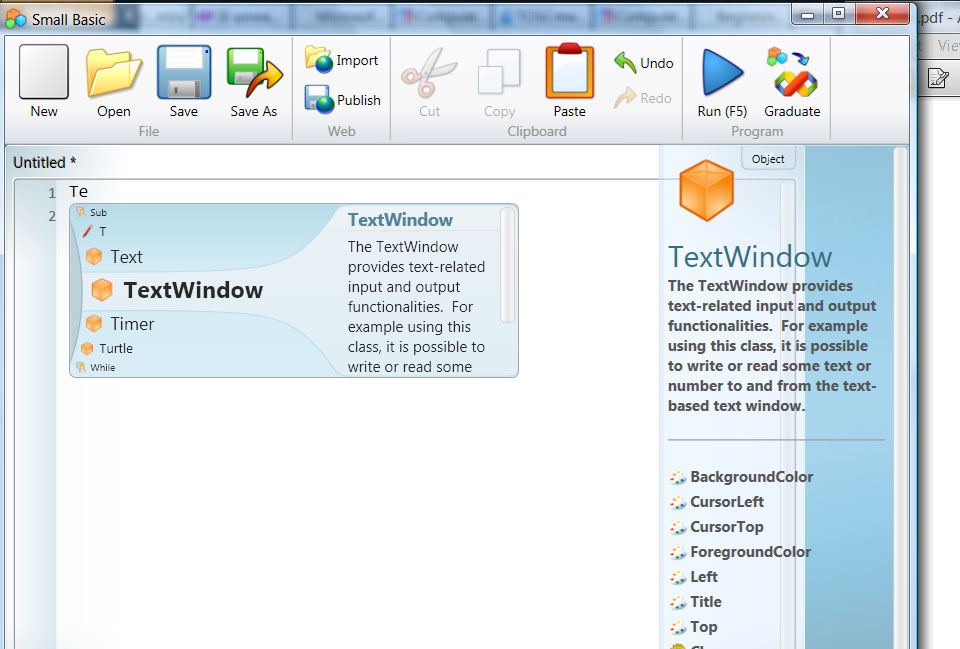Select Text object in IntelliSense list
This screenshot has height=649, width=960.
click(114, 257)
